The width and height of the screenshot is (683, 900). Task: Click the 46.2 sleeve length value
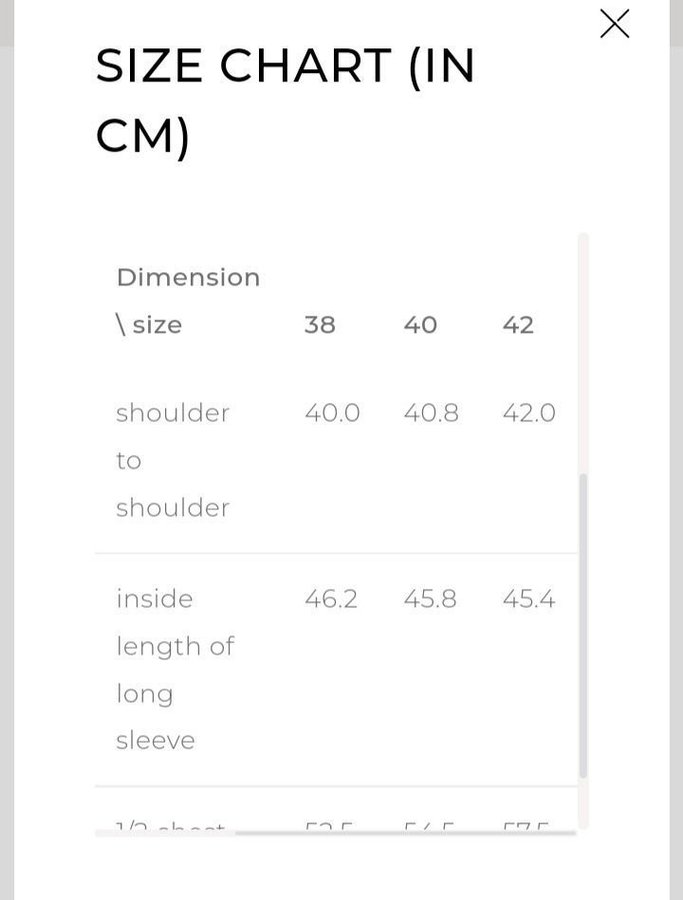331,599
